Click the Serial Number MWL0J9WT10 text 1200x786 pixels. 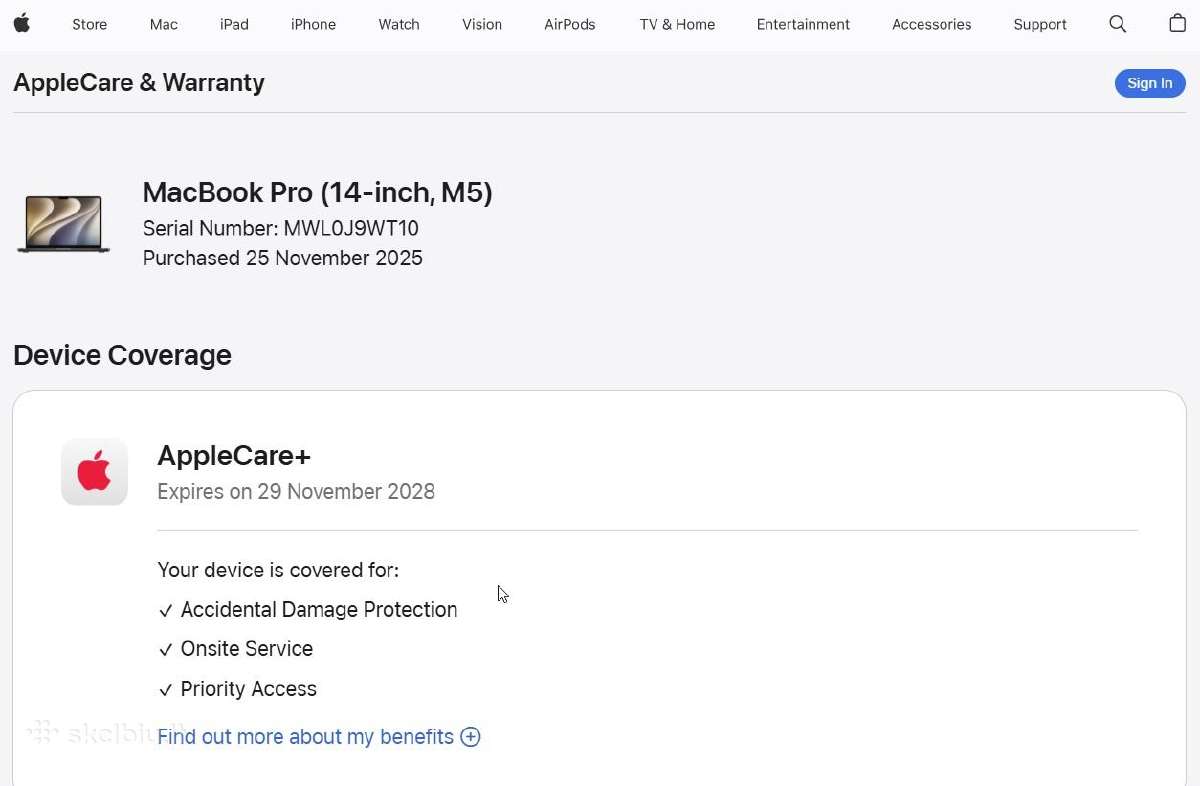(281, 228)
